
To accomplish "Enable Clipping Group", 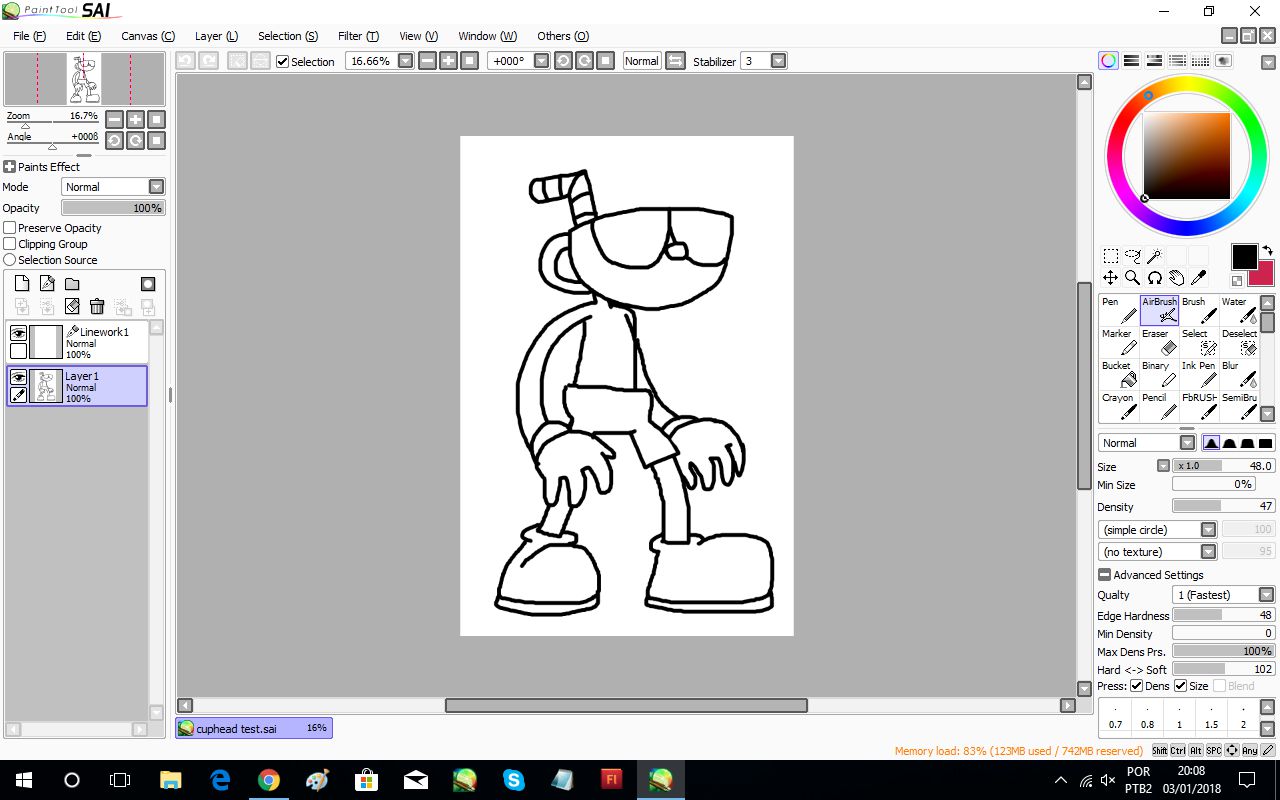I will (x=10, y=244).
